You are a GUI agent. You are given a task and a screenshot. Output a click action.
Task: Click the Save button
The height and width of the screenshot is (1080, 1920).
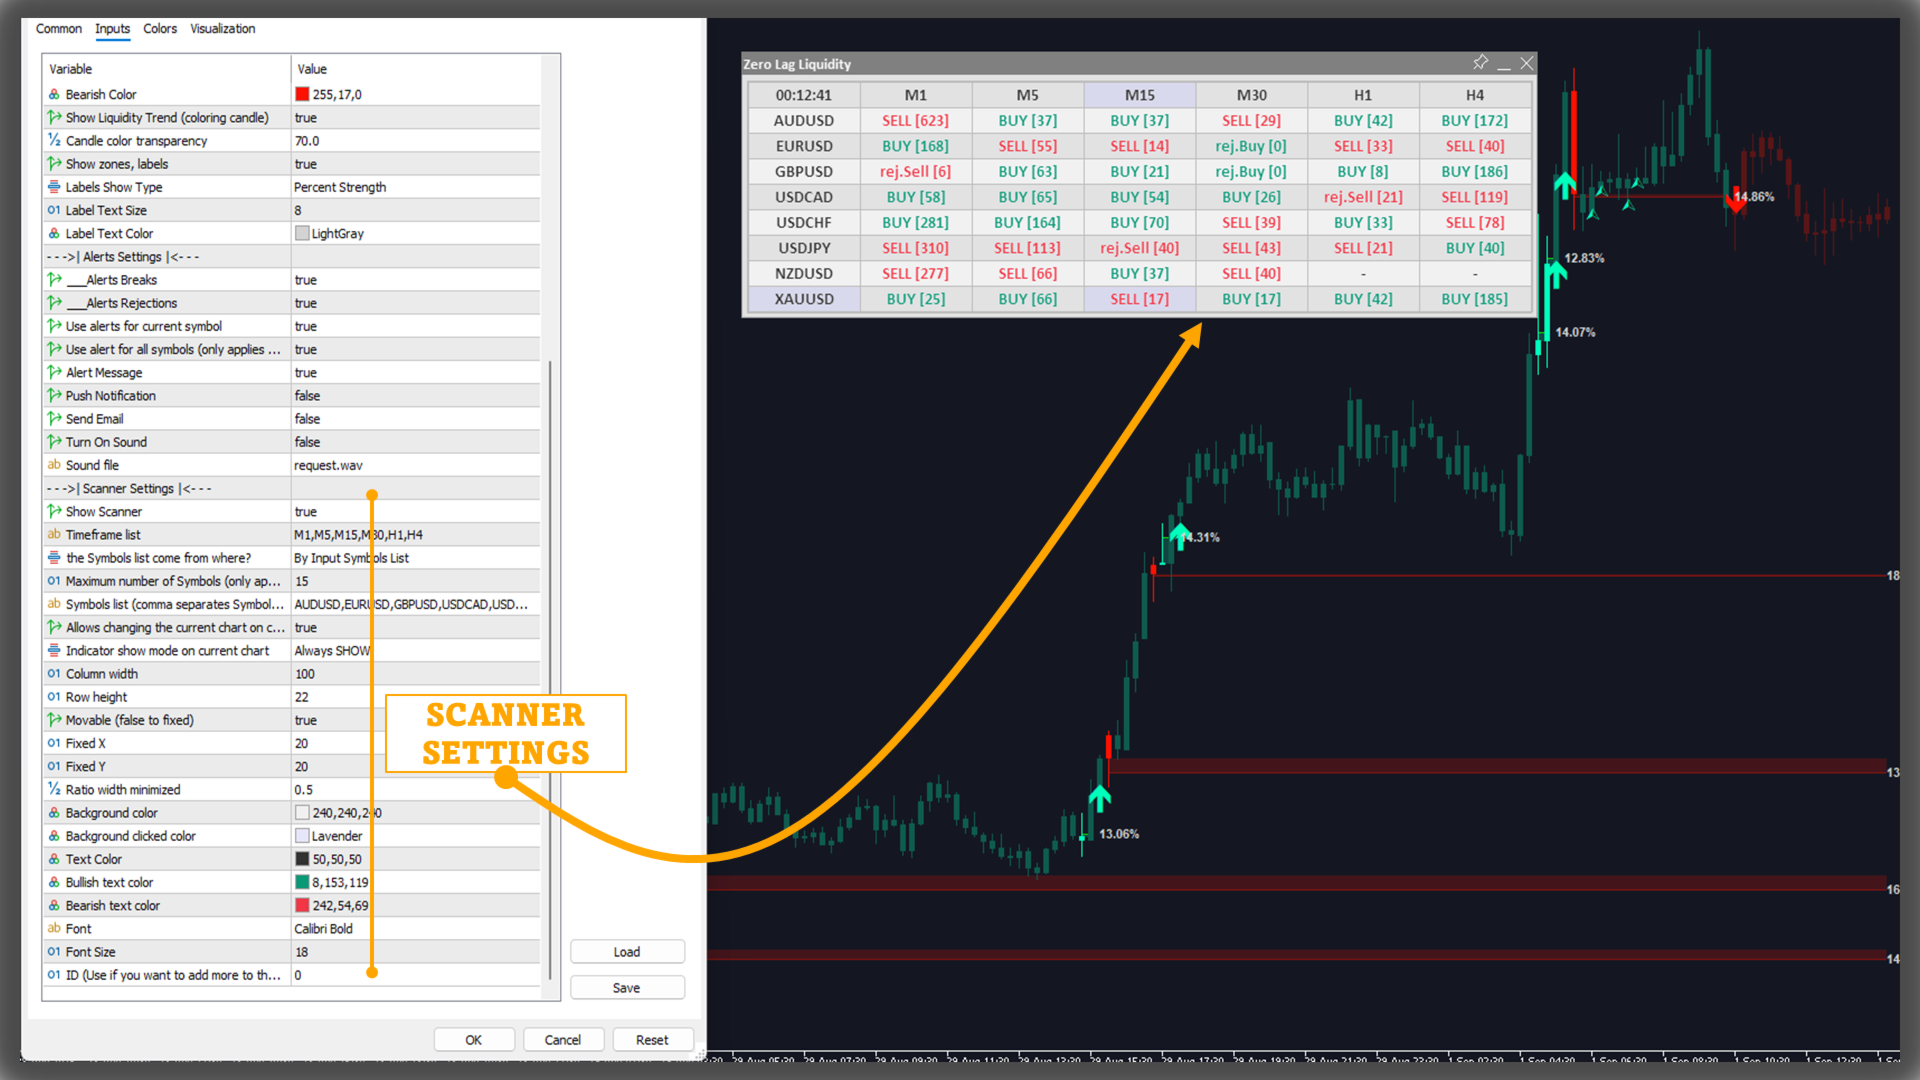(627, 988)
